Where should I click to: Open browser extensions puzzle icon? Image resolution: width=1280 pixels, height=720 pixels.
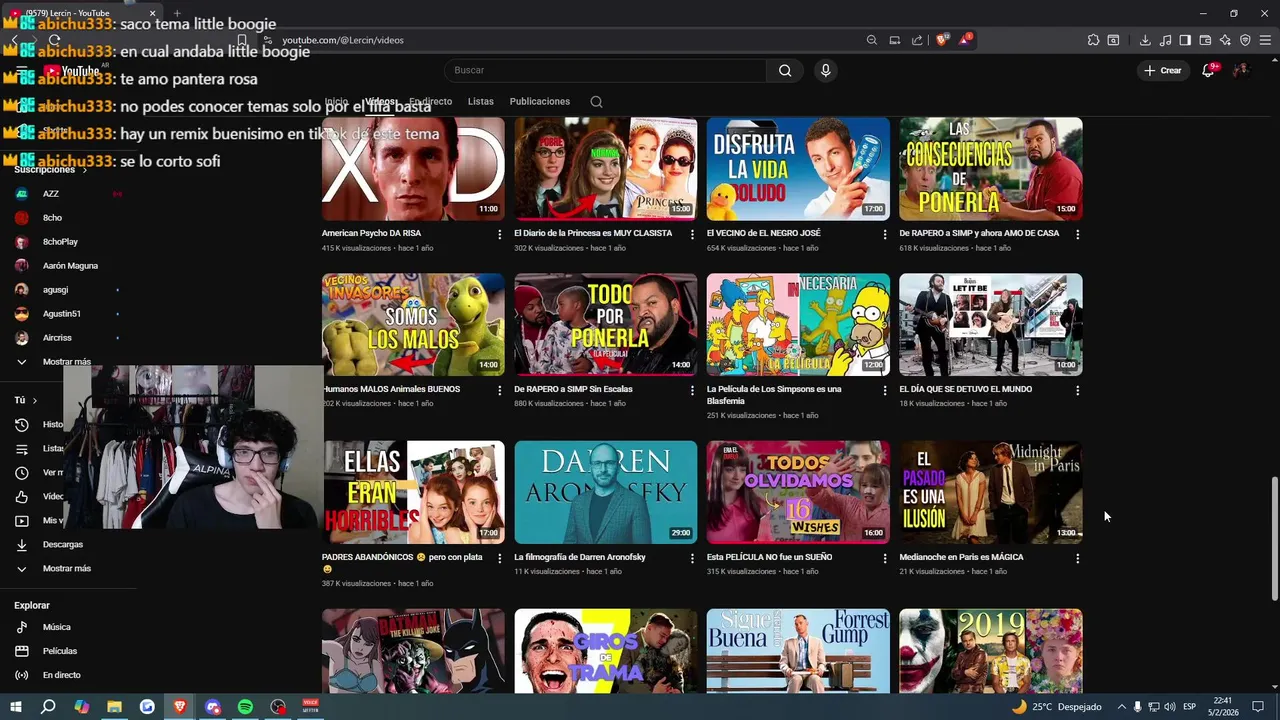click(1093, 40)
